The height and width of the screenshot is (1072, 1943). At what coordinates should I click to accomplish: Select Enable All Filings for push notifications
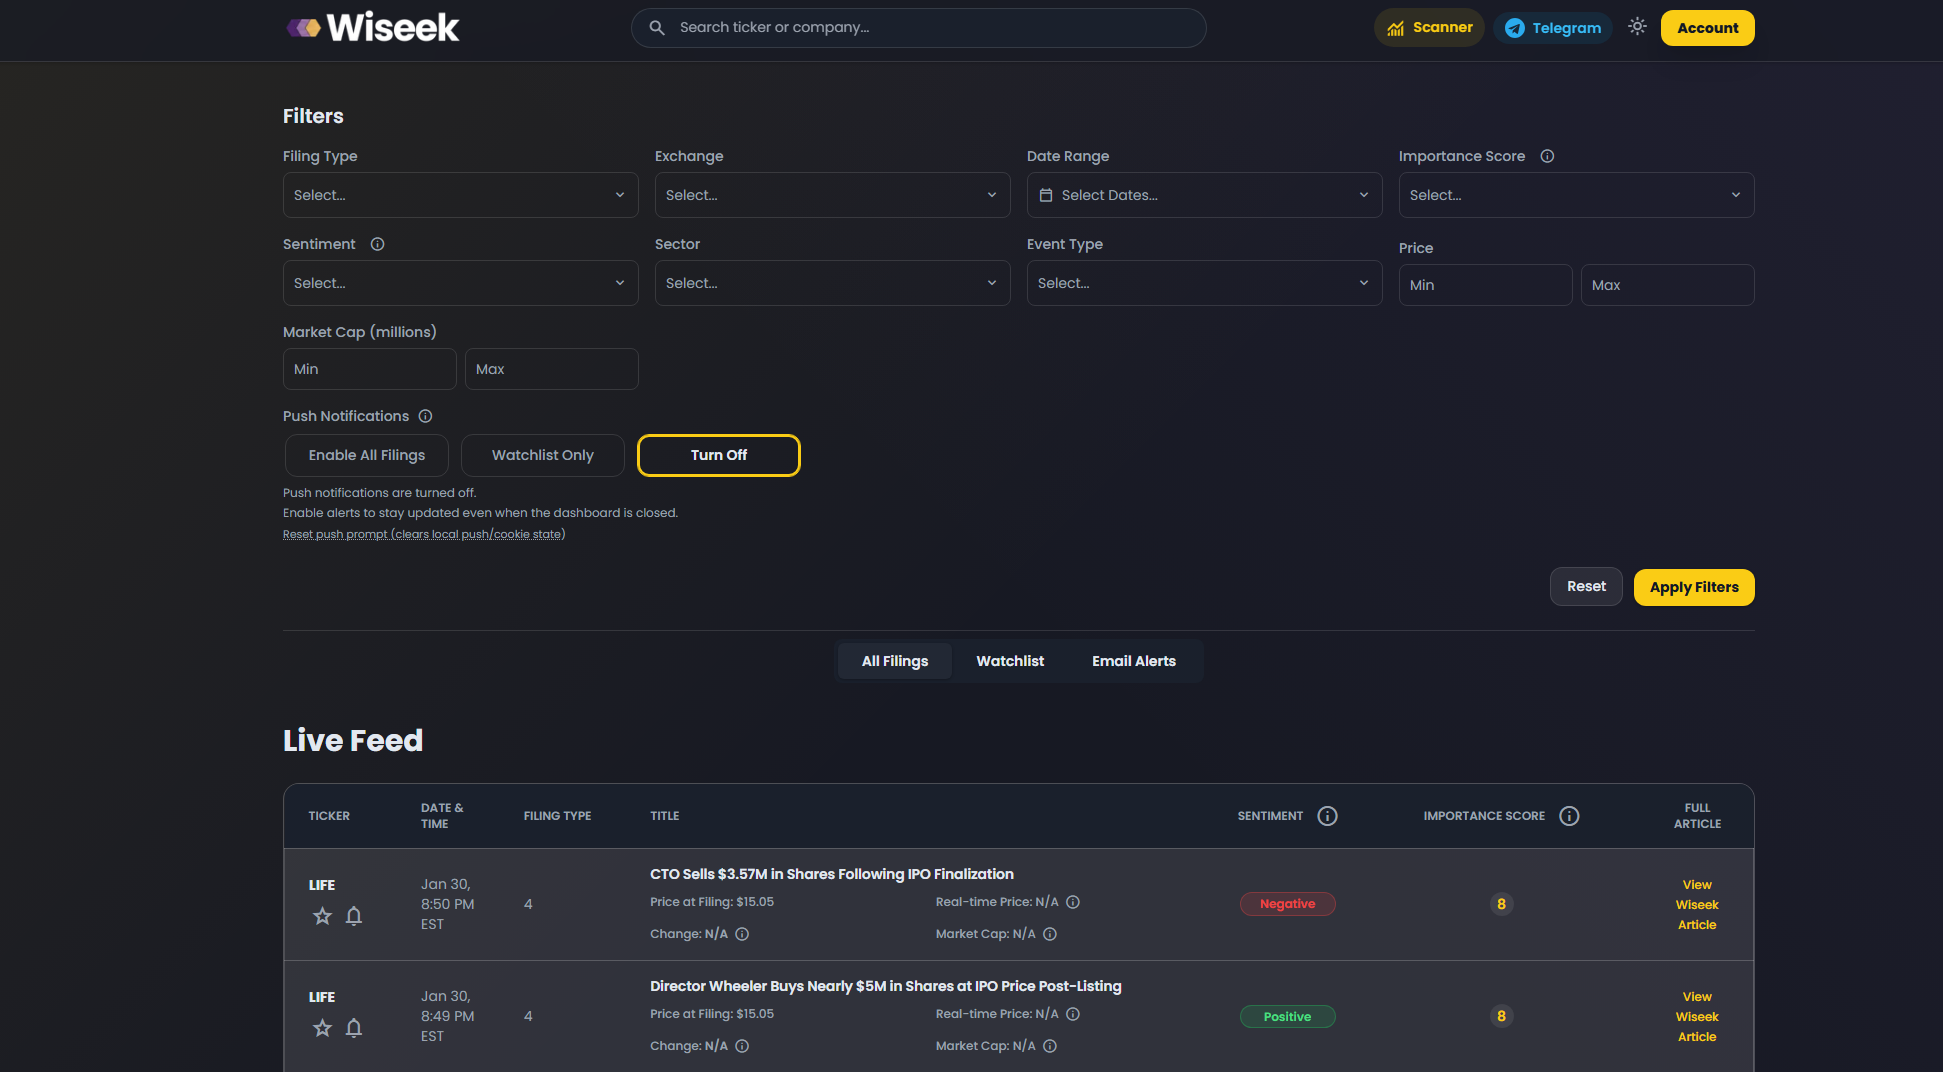366,455
